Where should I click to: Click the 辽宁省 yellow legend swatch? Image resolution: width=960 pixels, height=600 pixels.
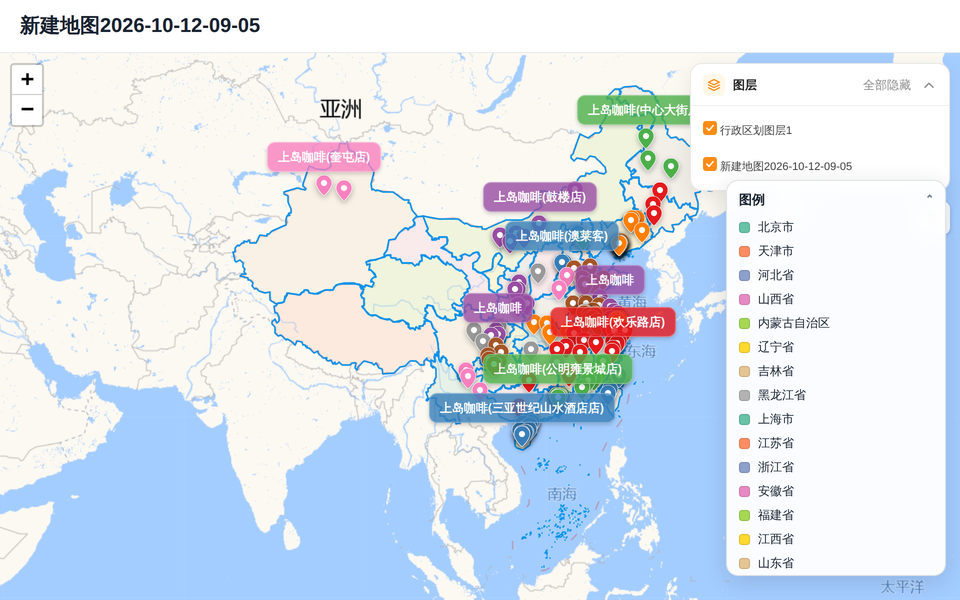point(744,348)
